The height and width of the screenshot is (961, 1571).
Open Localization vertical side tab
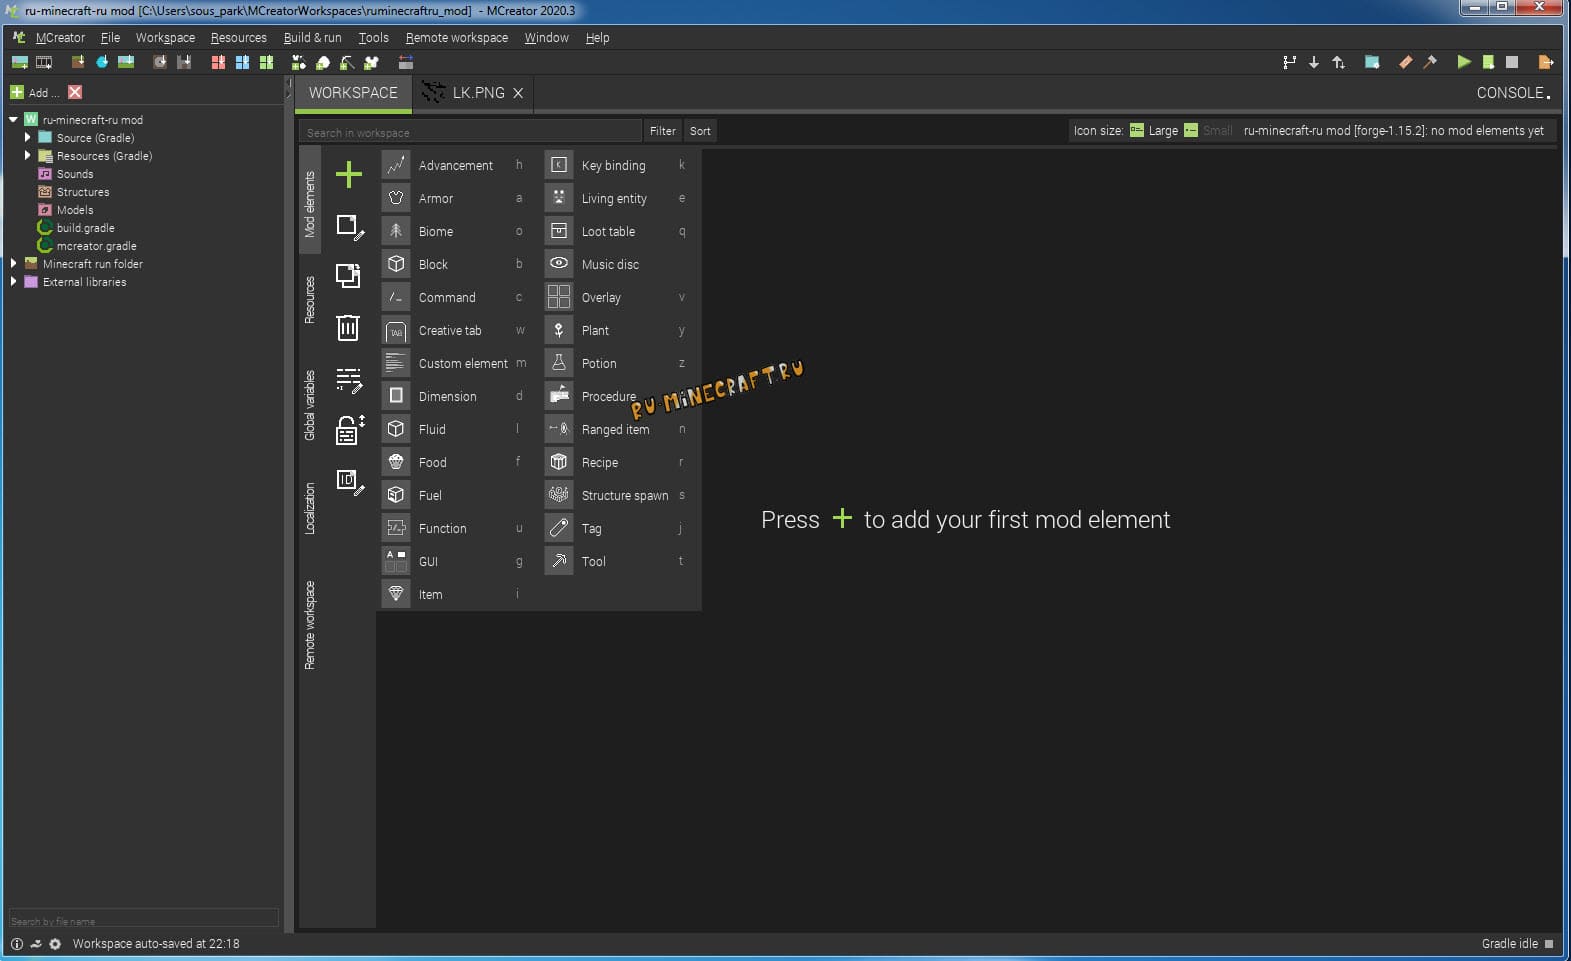pyautogui.click(x=310, y=508)
